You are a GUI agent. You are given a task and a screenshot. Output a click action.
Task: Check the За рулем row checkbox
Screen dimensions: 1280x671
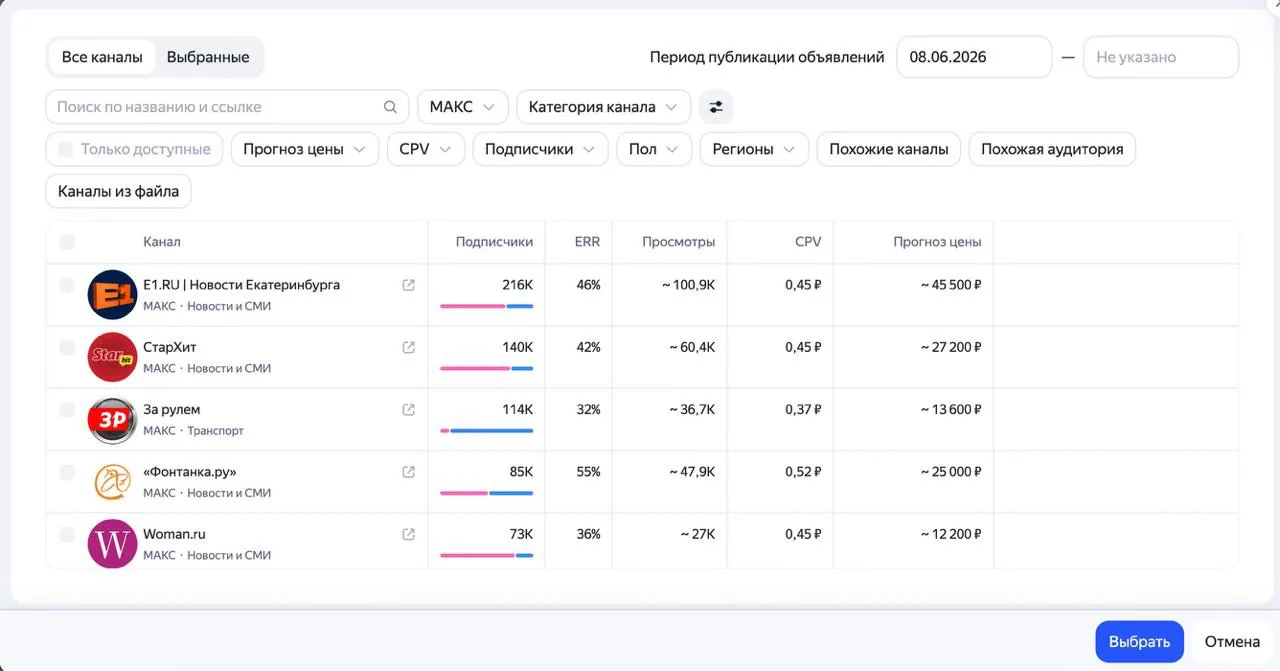pyautogui.click(x=67, y=410)
